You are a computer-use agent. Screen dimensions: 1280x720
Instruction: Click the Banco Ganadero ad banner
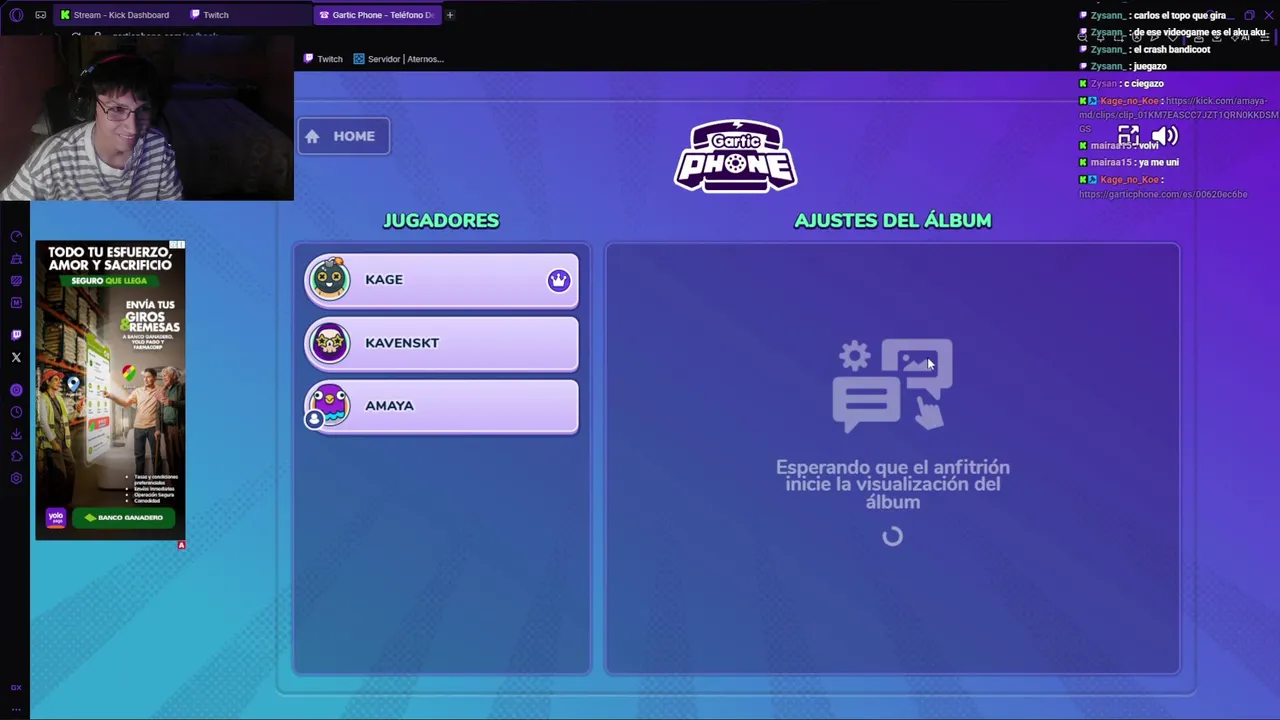(x=110, y=390)
